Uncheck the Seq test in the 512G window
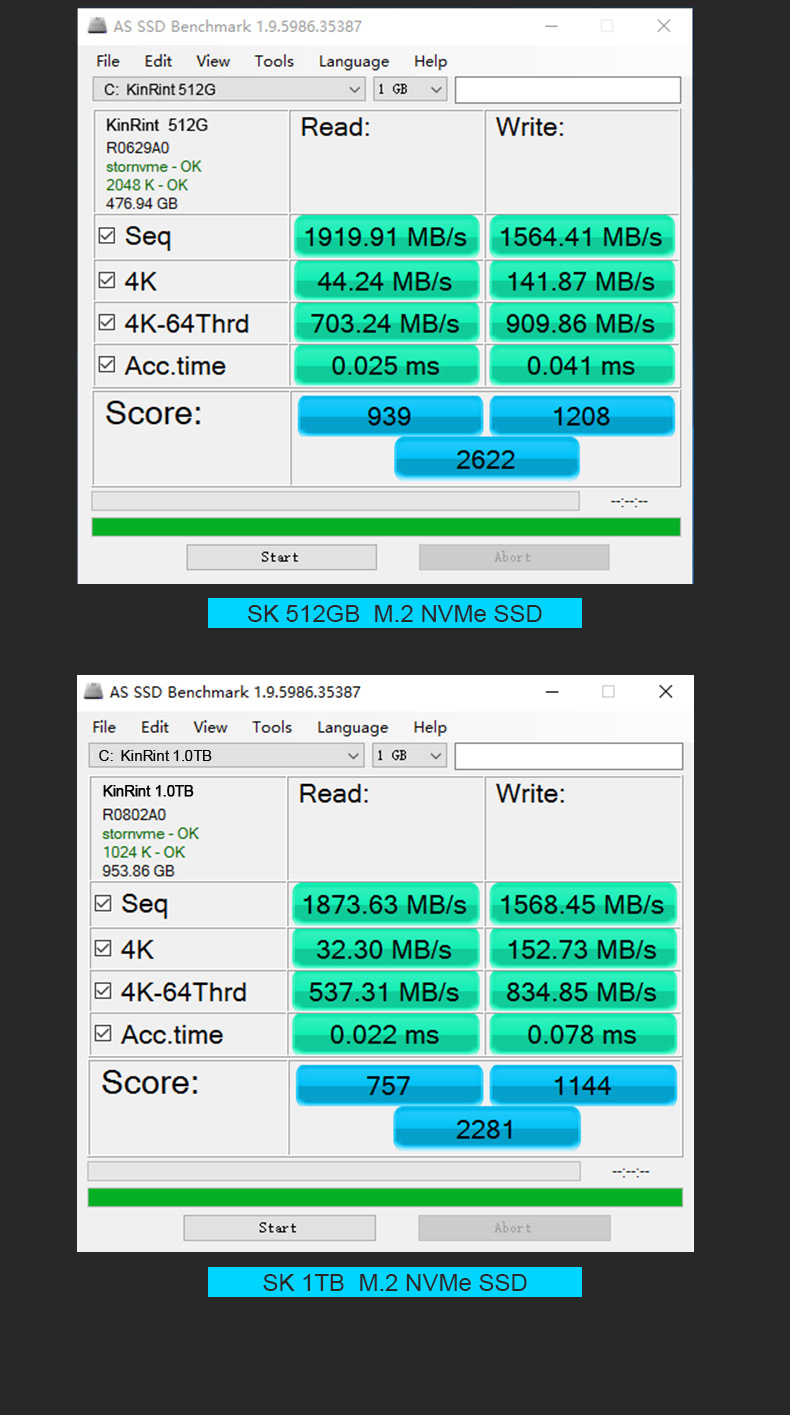 coord(107,237)
